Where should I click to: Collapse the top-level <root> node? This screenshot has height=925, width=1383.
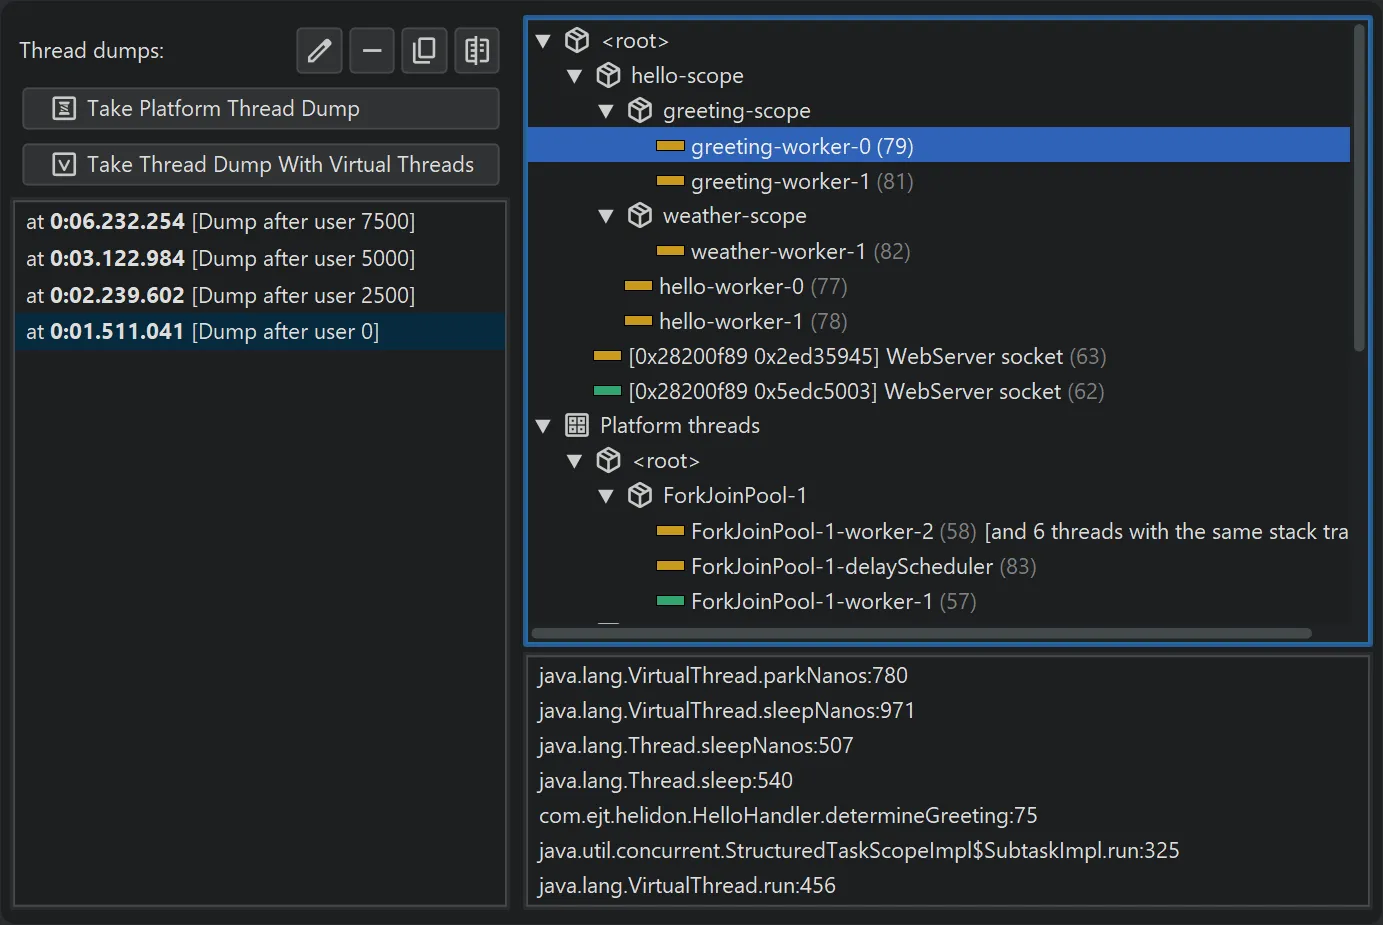(x=544, y=41)
